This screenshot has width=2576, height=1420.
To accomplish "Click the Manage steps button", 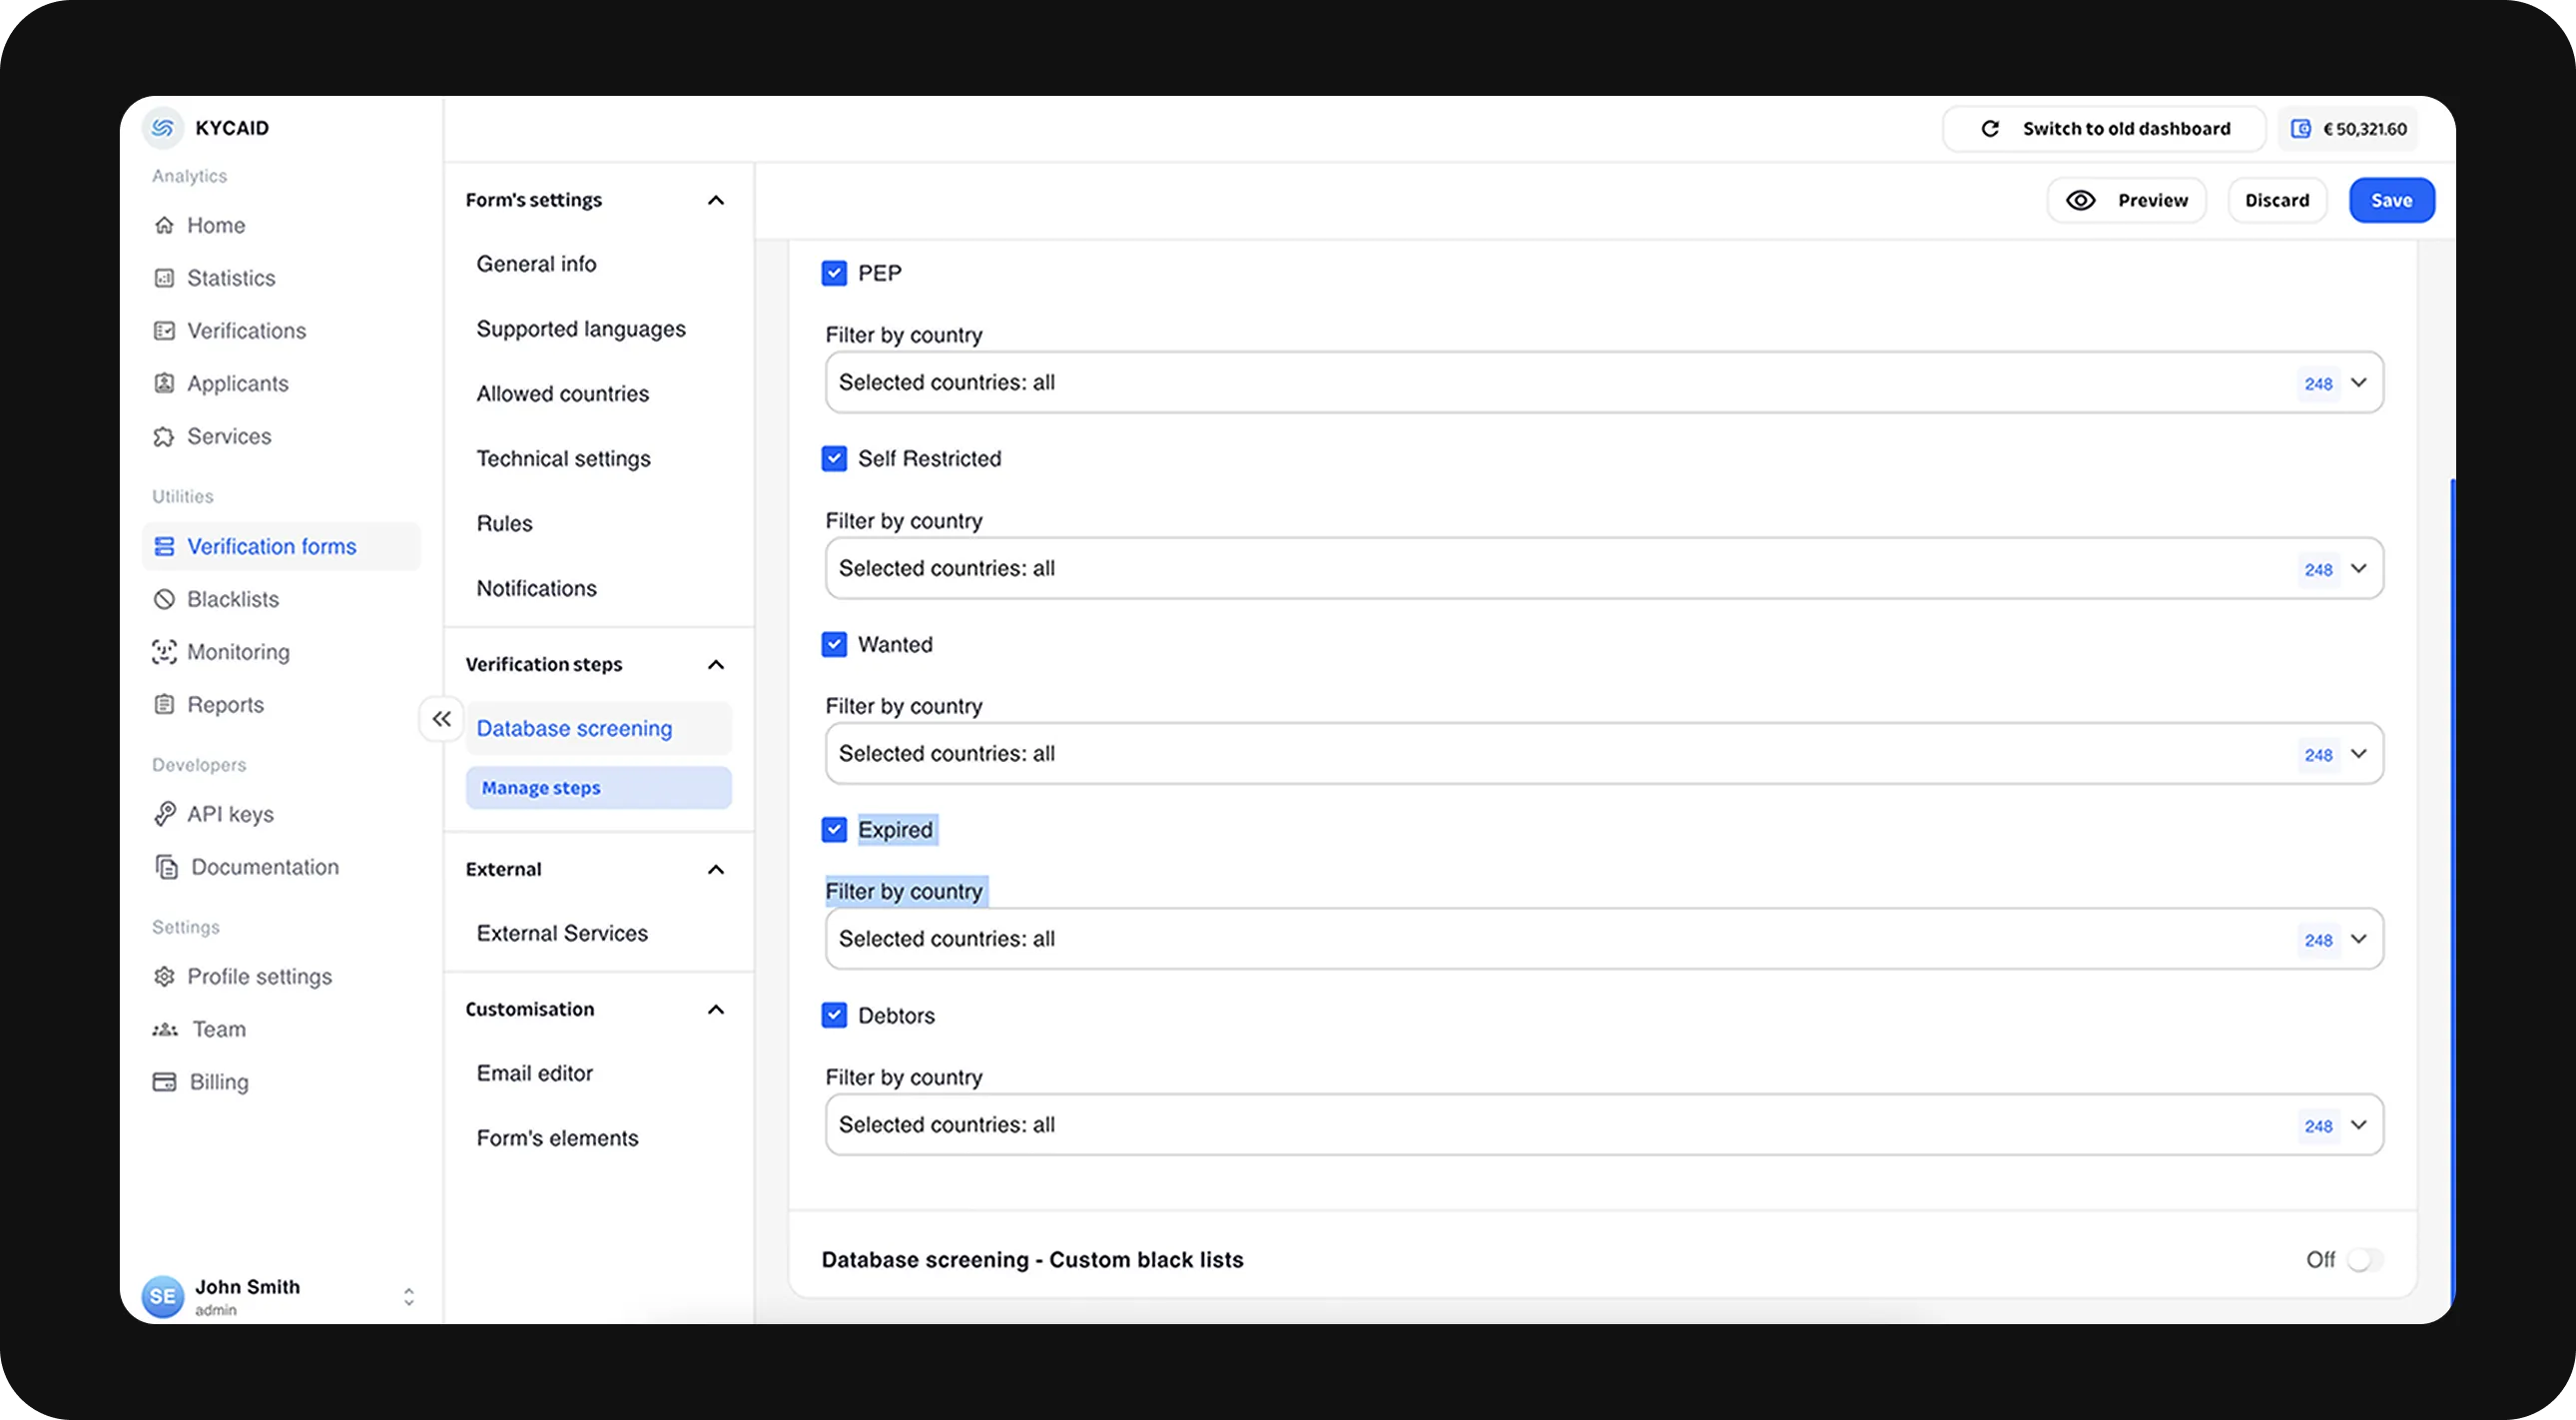I will click(599, 788).
